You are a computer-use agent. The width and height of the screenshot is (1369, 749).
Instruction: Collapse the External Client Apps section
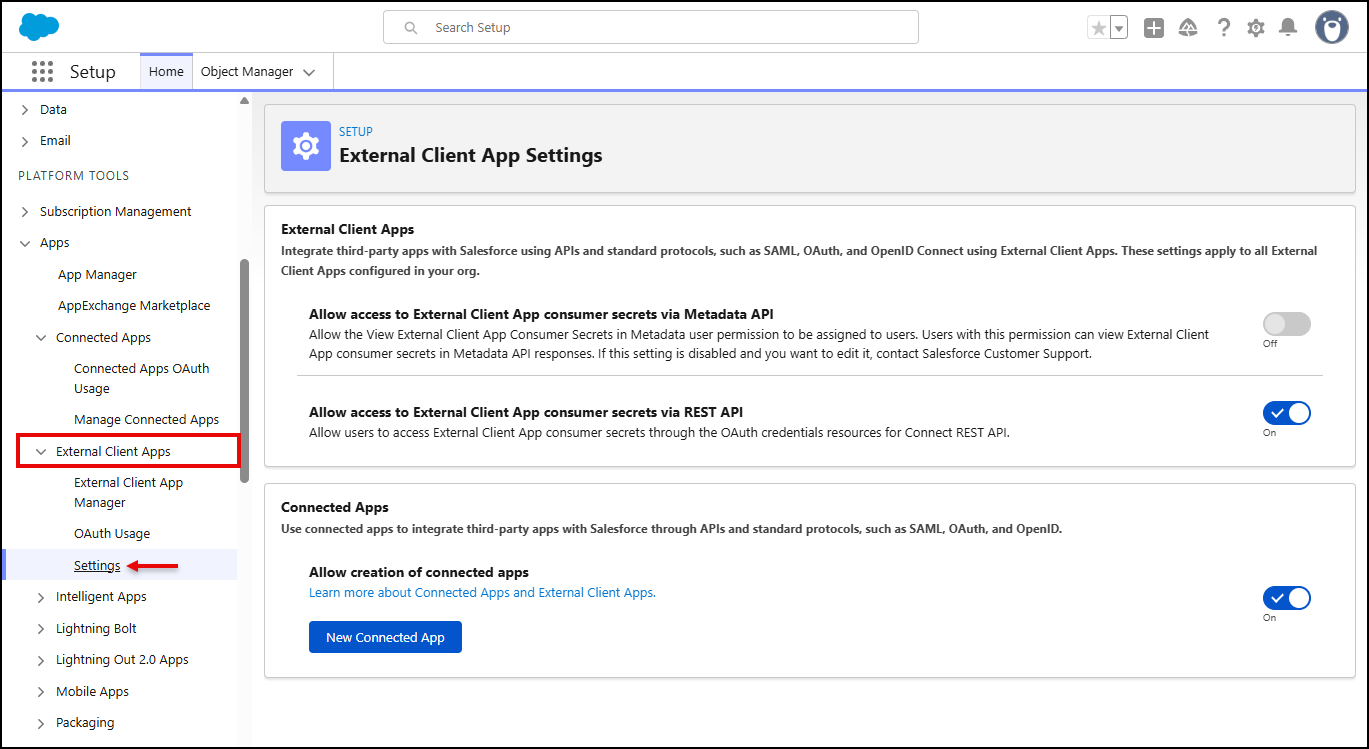41,452
